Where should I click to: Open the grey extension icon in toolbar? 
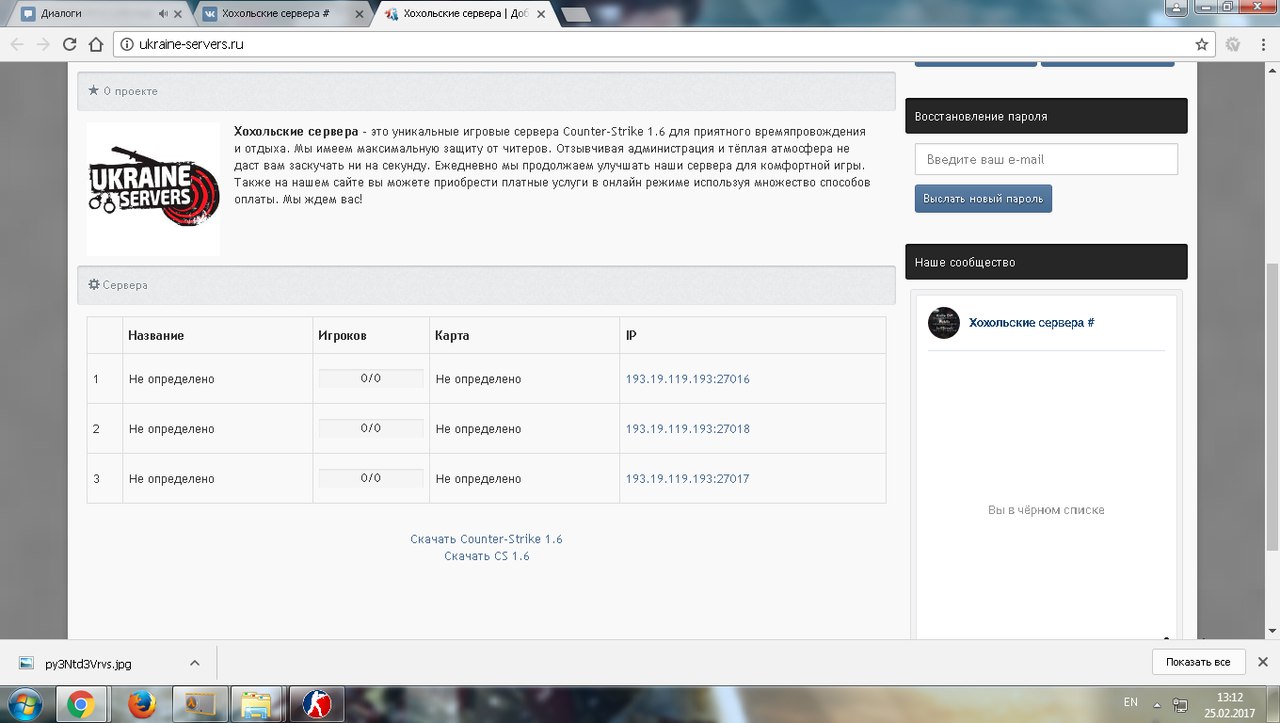tap(1233, 44)
